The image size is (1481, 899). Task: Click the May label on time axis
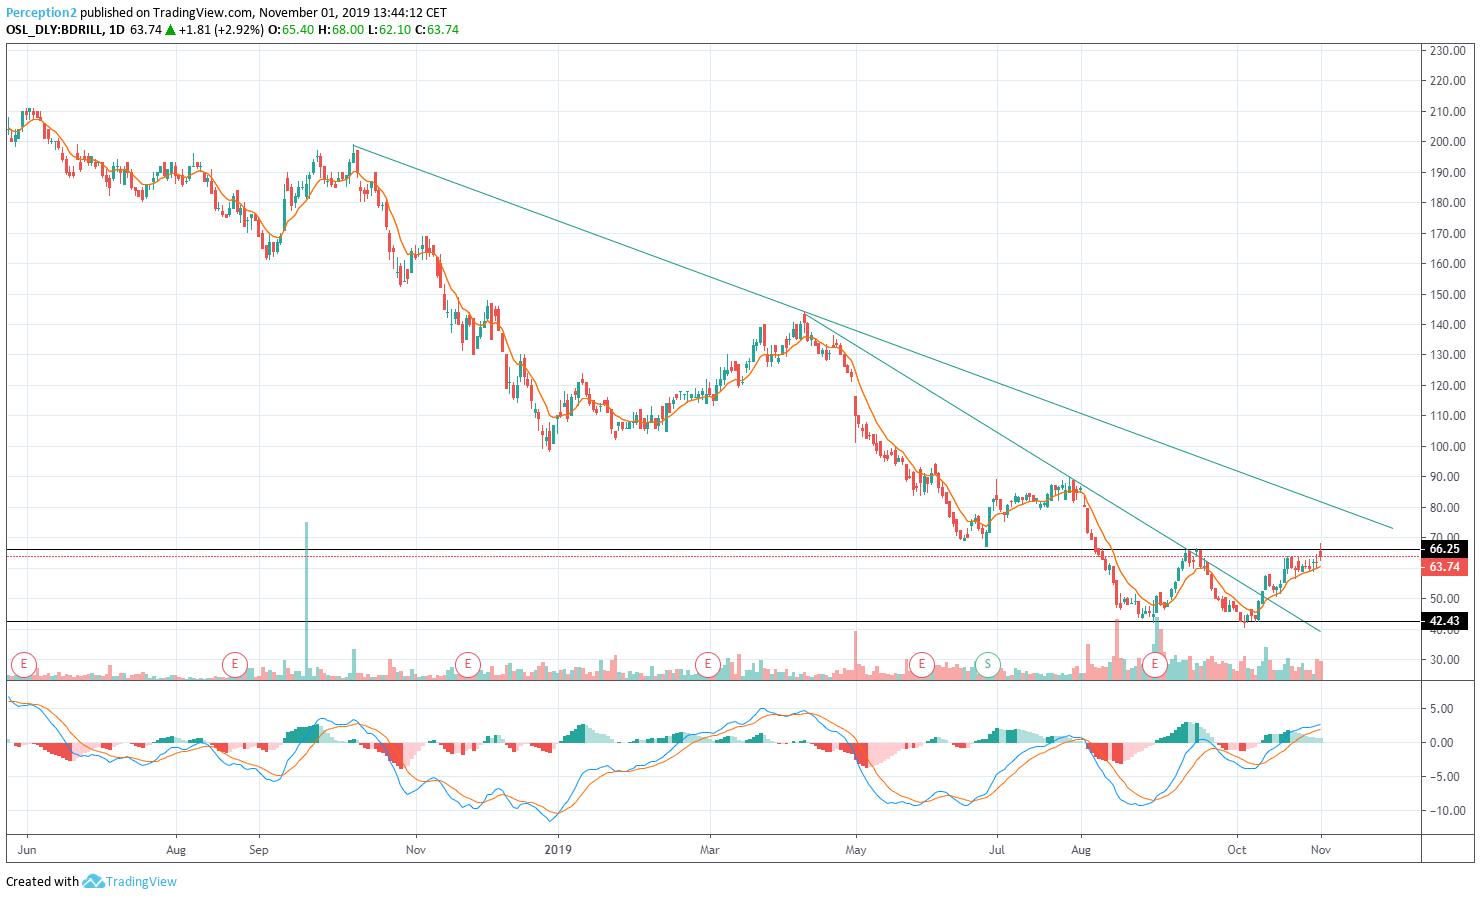[x=856, y=850]
